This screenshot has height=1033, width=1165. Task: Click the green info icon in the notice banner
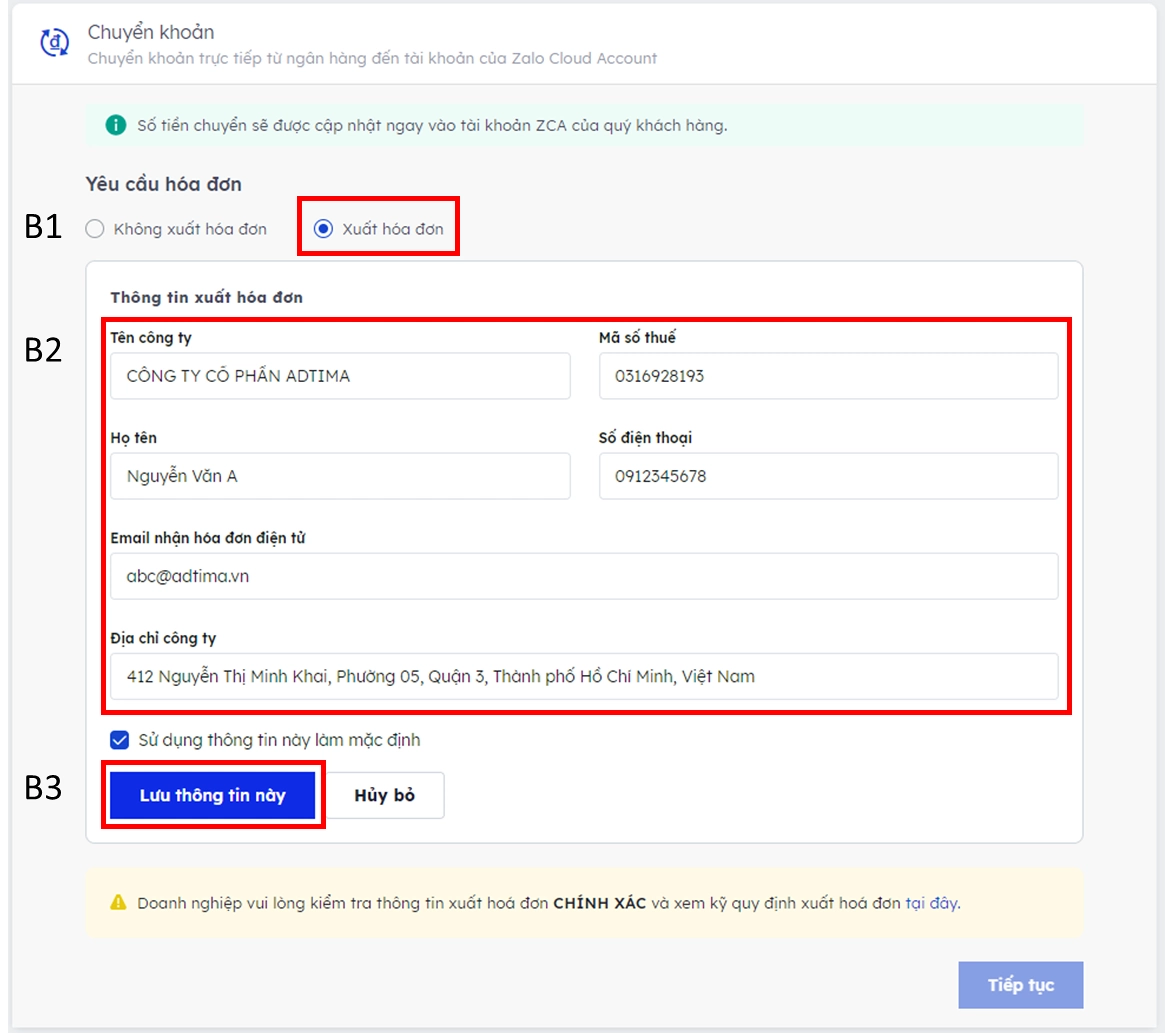click(x=116, y=126)
